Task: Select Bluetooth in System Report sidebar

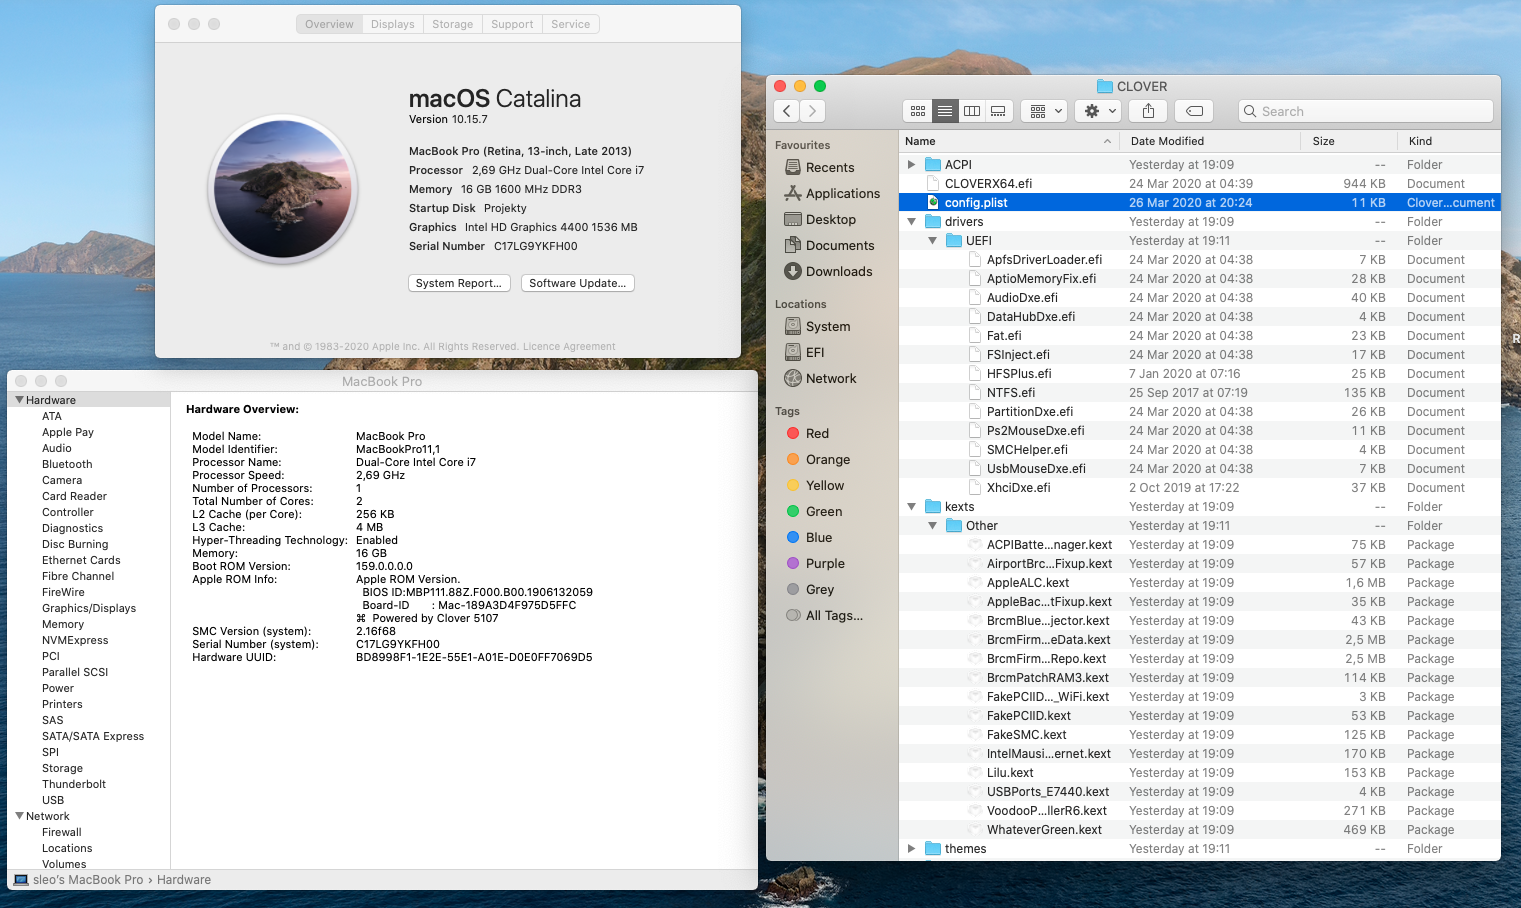Action: (67, 464)
